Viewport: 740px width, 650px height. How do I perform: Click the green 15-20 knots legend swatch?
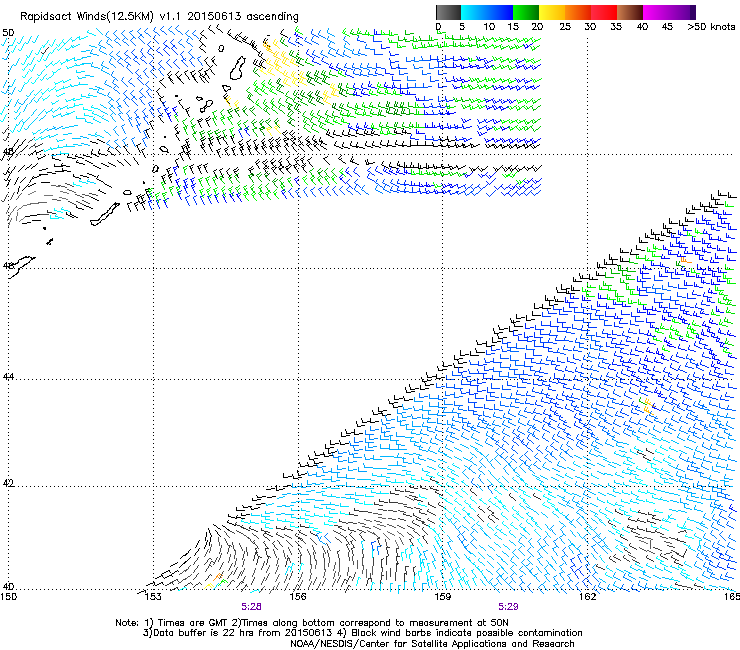coord(526,12)
